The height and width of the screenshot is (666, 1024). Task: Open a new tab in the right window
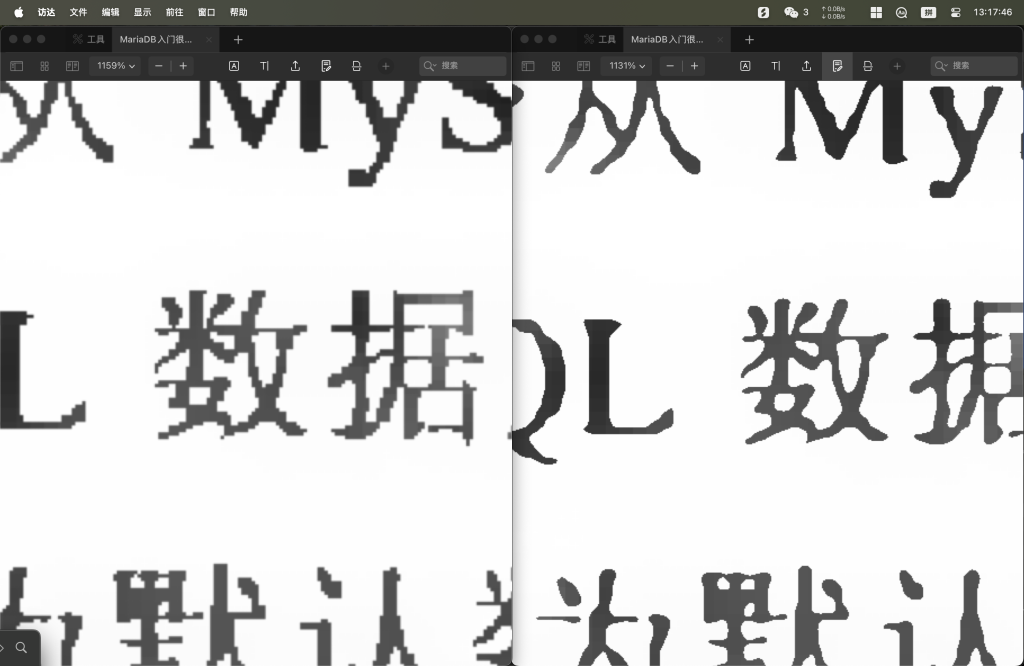[749, 40]
